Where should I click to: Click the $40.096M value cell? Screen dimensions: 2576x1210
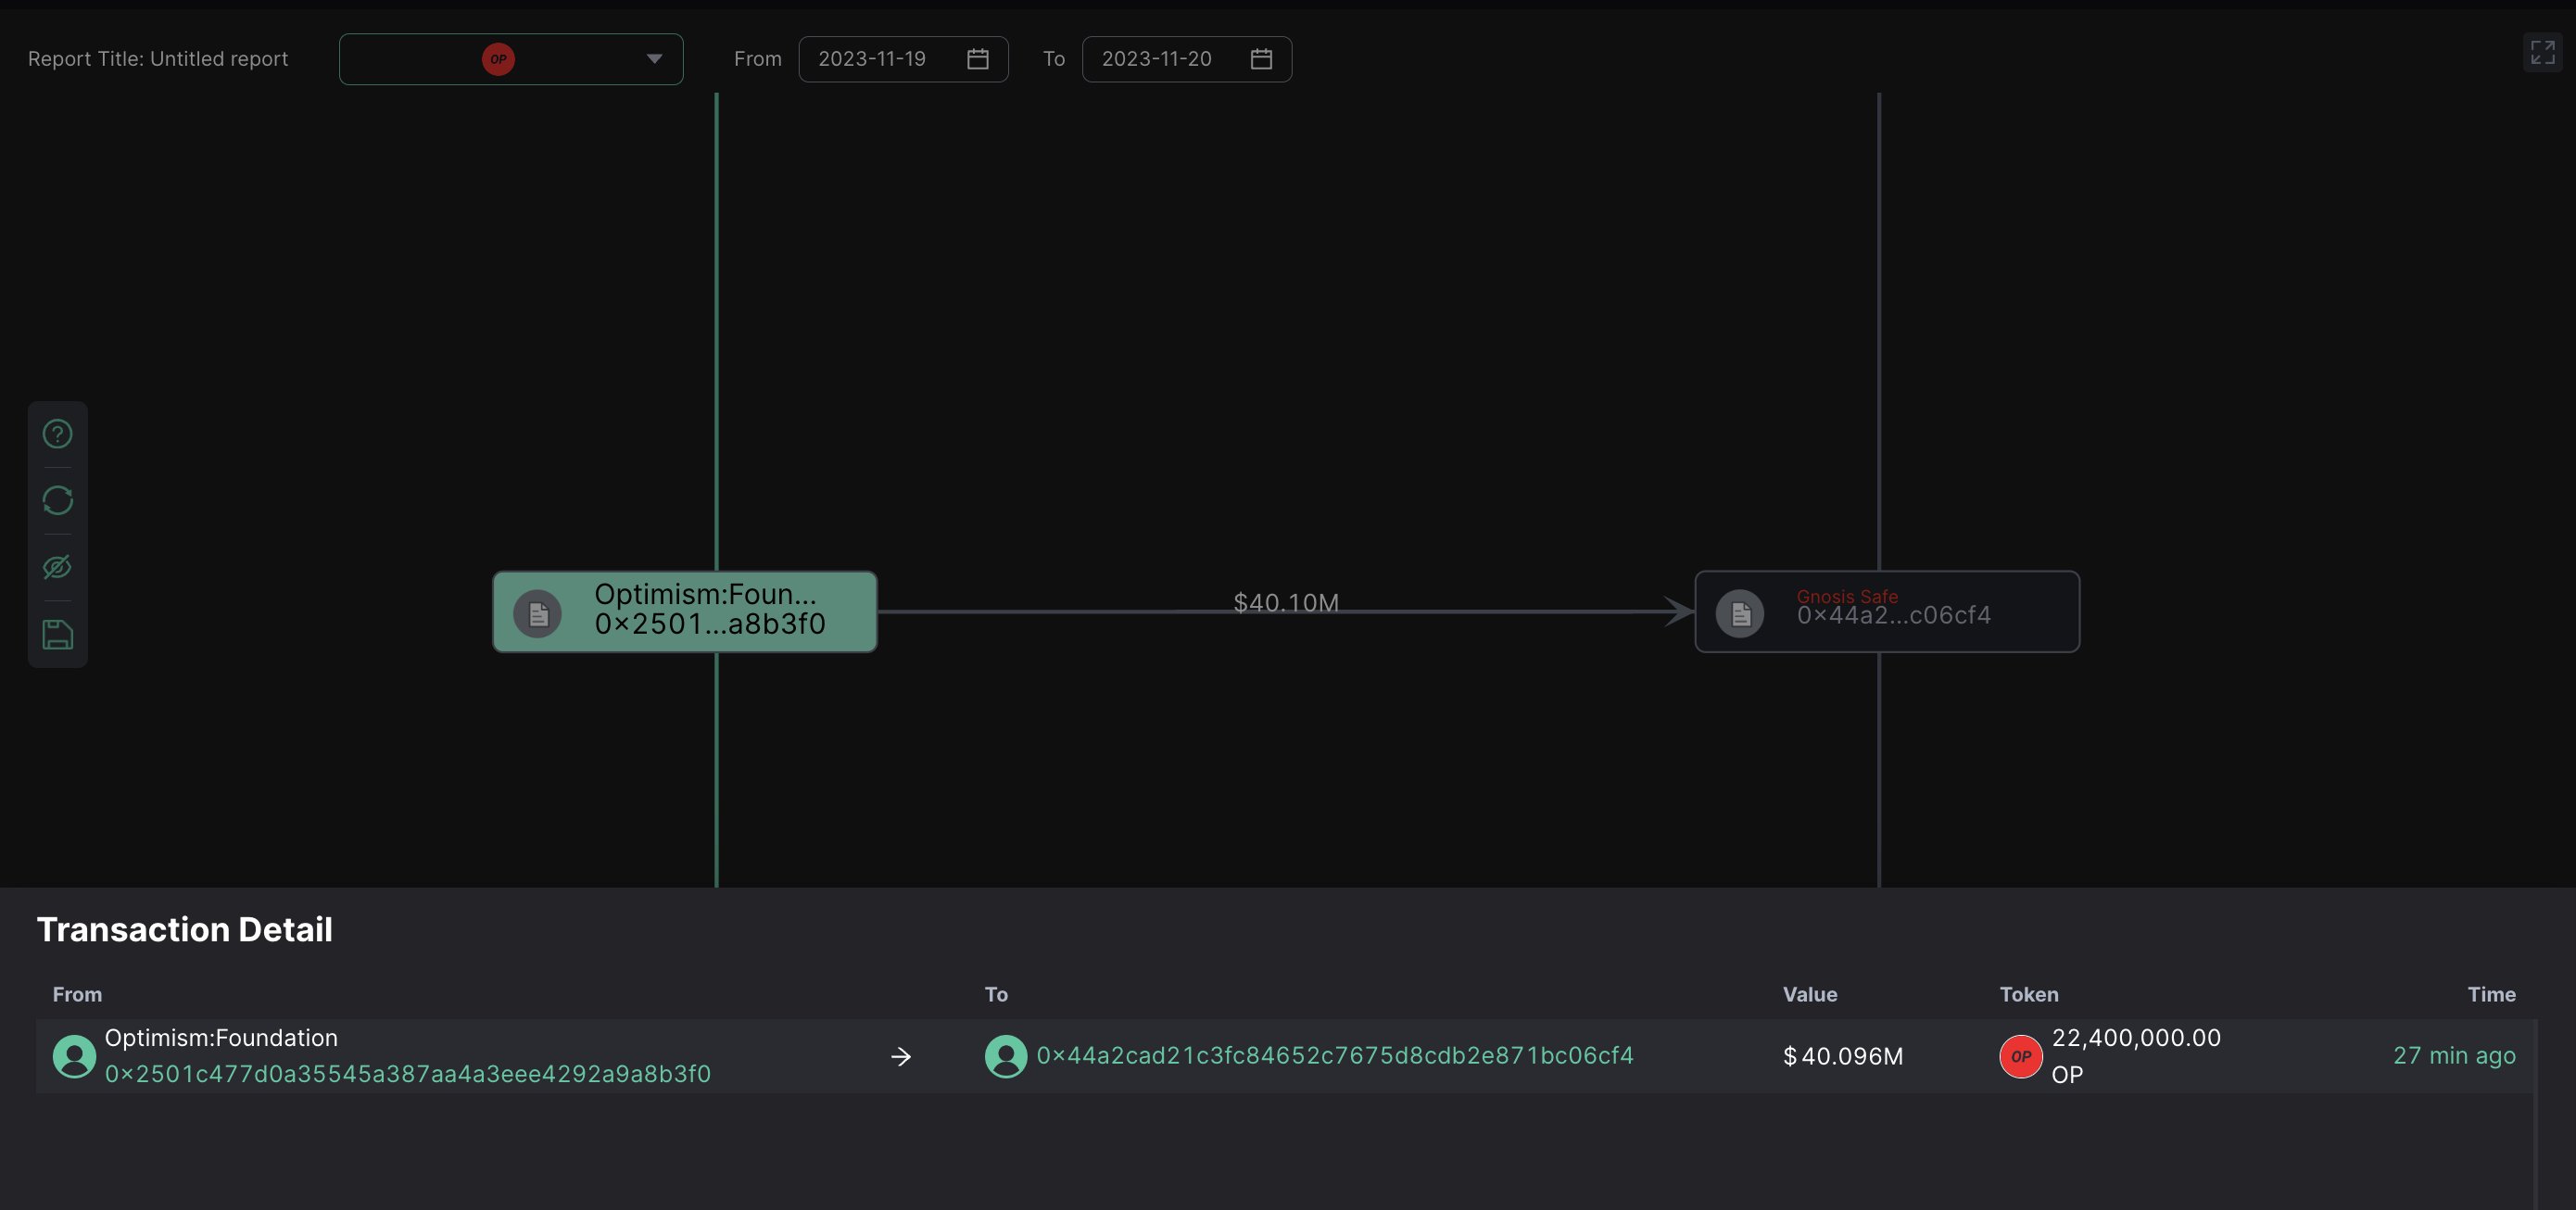pyautogui.click(x=1843, y=1056)
